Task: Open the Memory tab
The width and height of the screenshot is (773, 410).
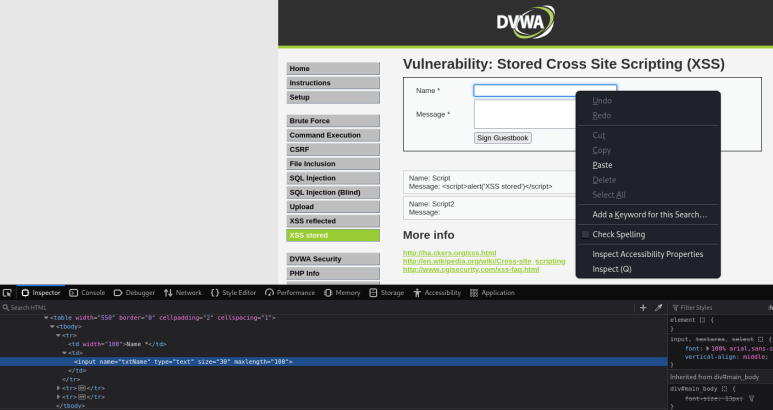Action: tap(342, 293)
